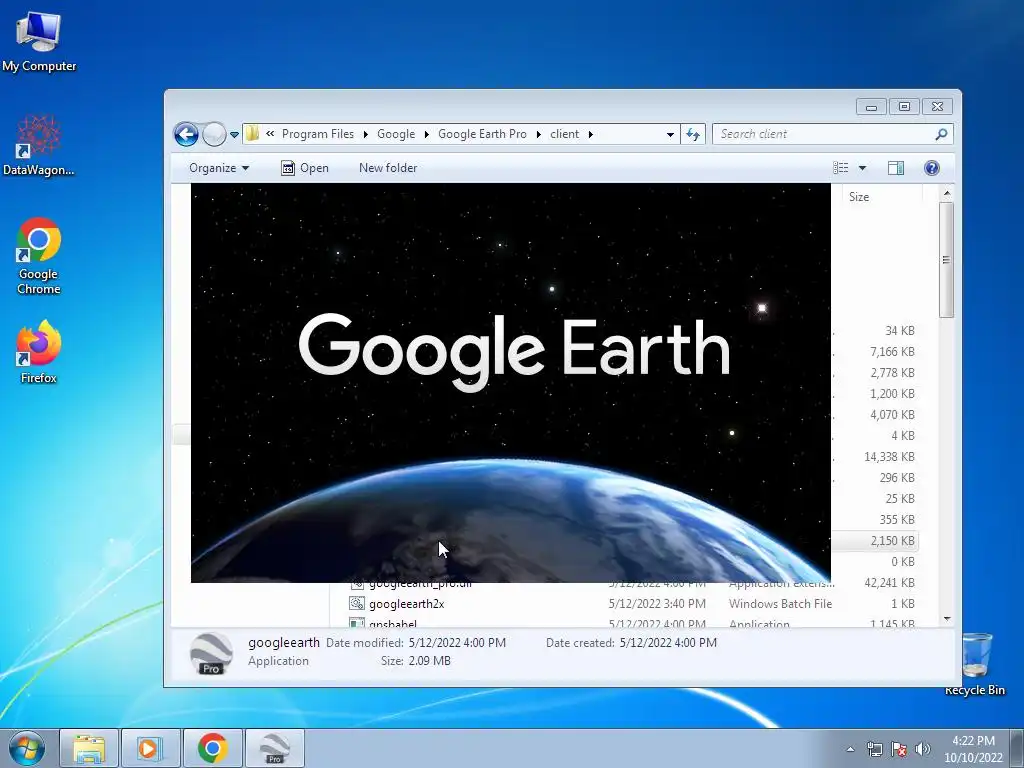Click the Explorer forward arrow button
The image size is (1024, 768).
click(x=214, y=135)
